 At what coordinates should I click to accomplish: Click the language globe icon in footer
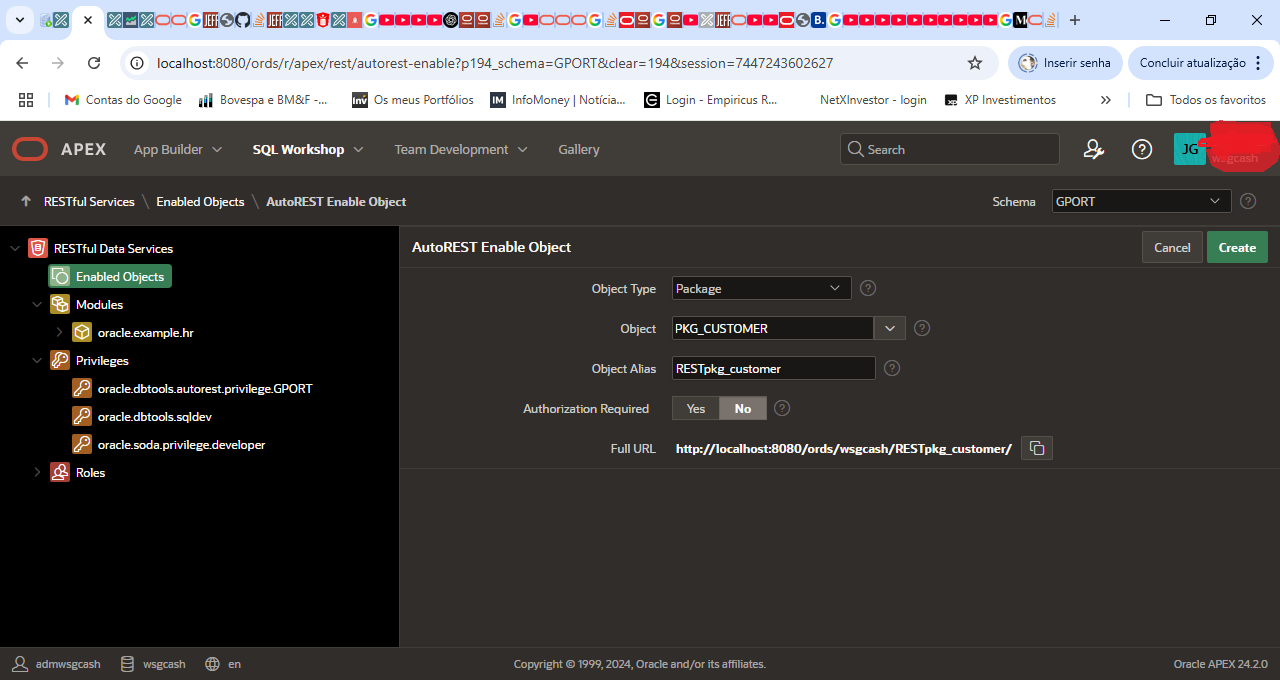(212, 664)
